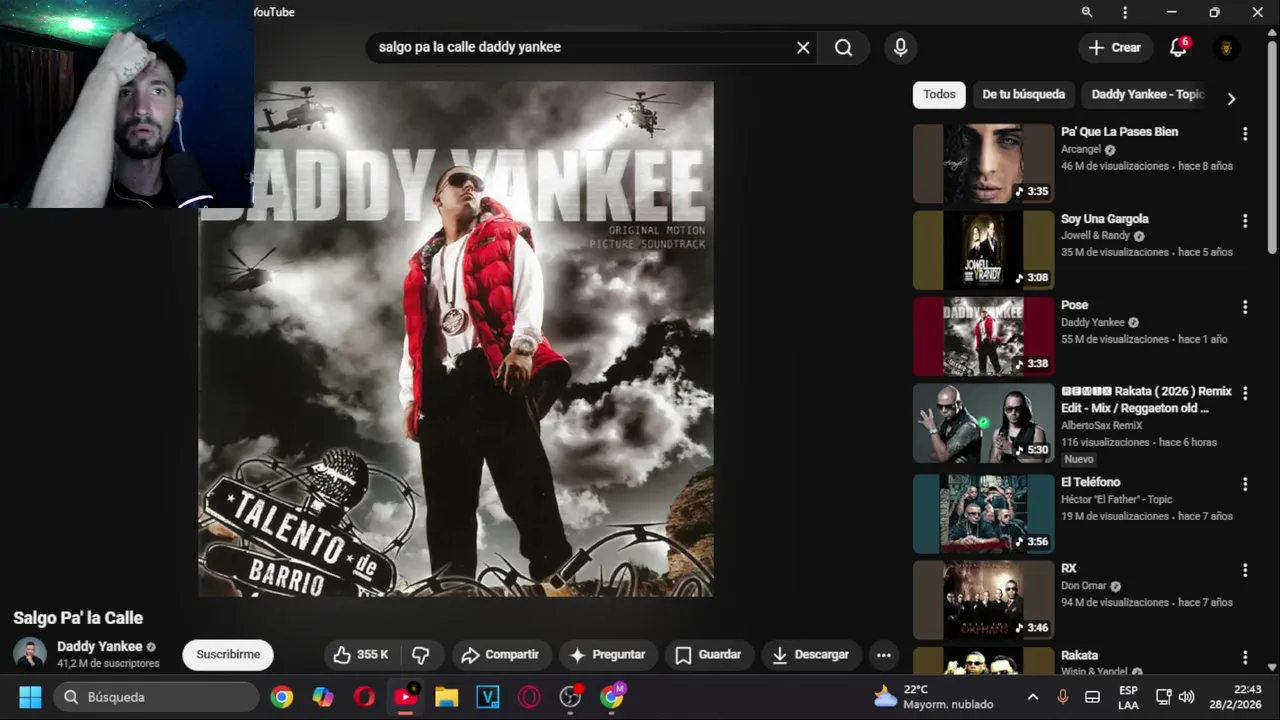Save the video with Guardar
1280x720 pixels.
coord(708,655)
